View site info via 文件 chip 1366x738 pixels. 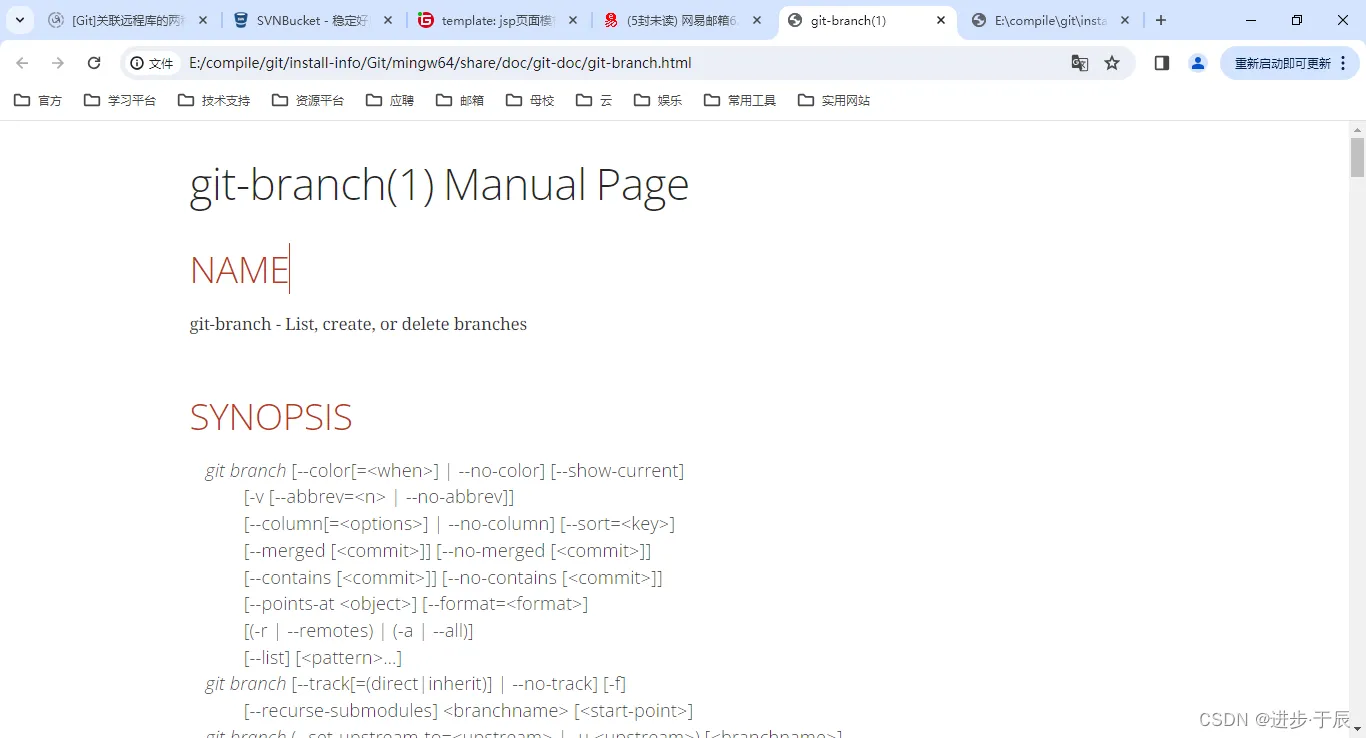[152, 63]
